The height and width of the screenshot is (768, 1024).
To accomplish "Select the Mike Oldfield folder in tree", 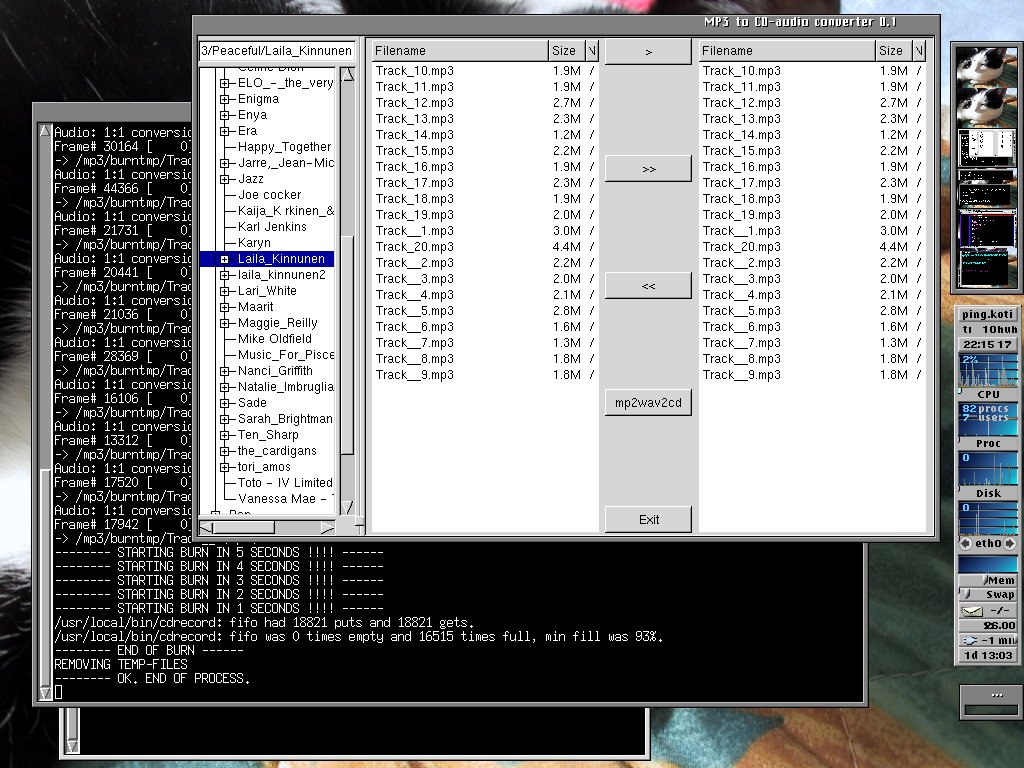I will click(275, 339).
